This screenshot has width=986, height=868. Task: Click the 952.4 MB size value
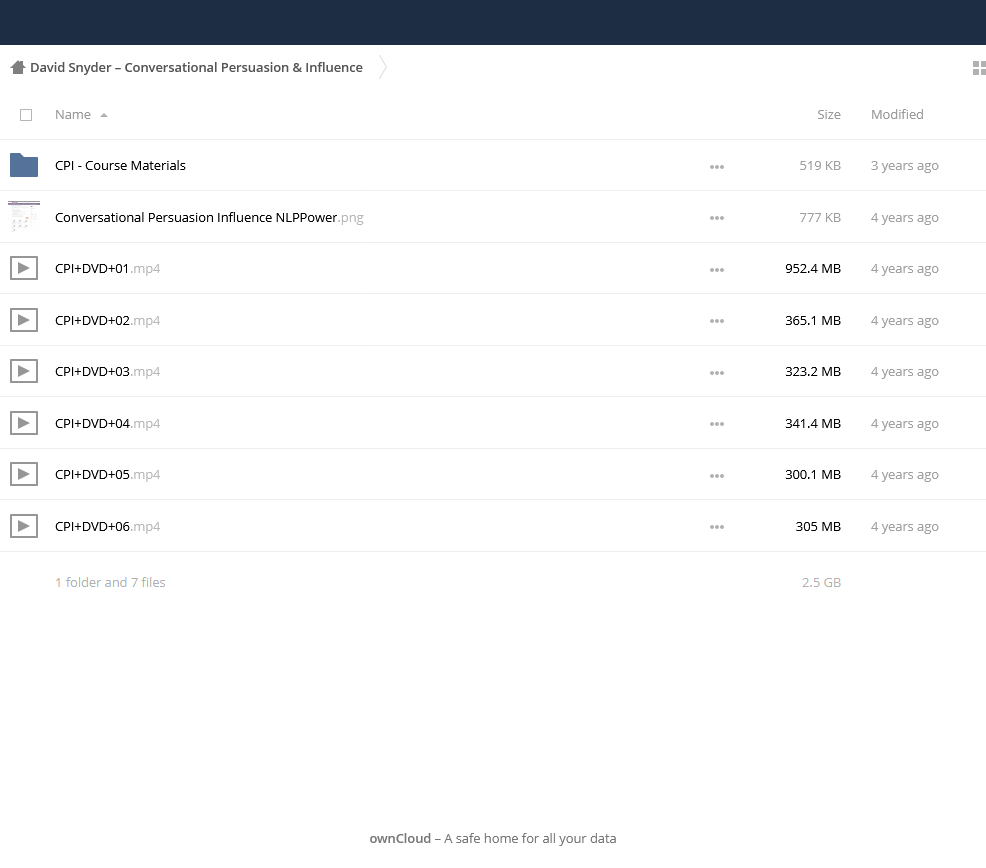[x=812, y=269]
